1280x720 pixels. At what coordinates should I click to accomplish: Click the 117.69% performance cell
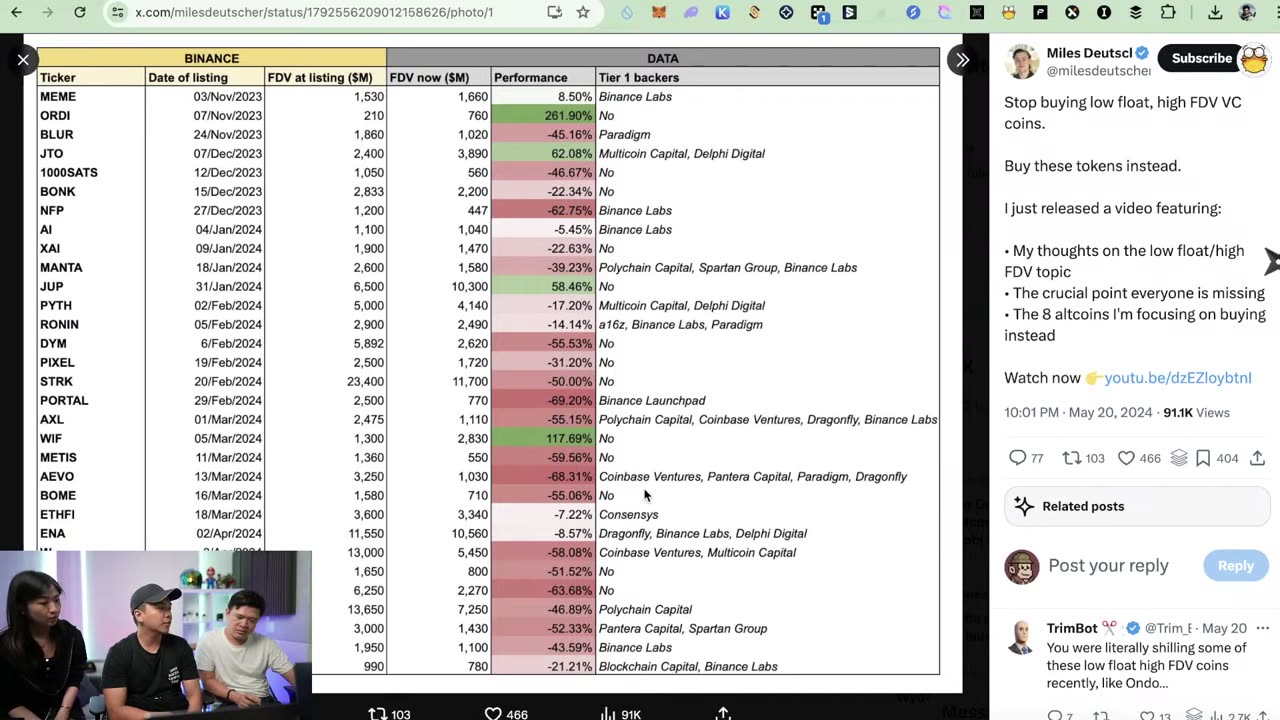pos(544,439)
